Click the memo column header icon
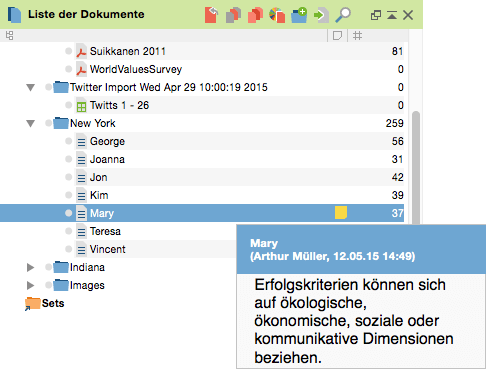 click(337, 35)
